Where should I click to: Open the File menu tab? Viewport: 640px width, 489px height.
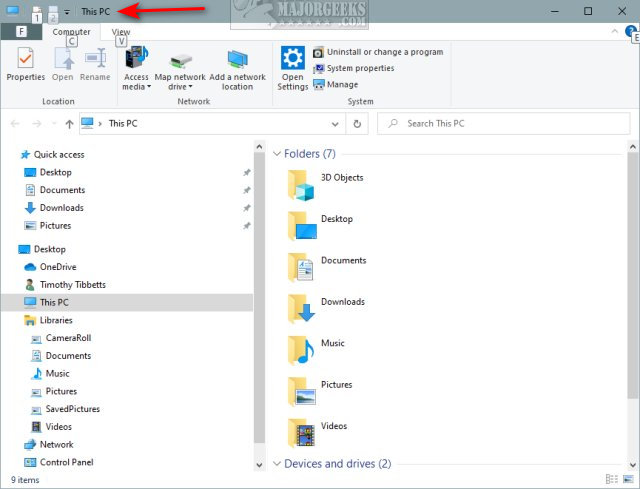pyautogui.click(x=21, y=31)
